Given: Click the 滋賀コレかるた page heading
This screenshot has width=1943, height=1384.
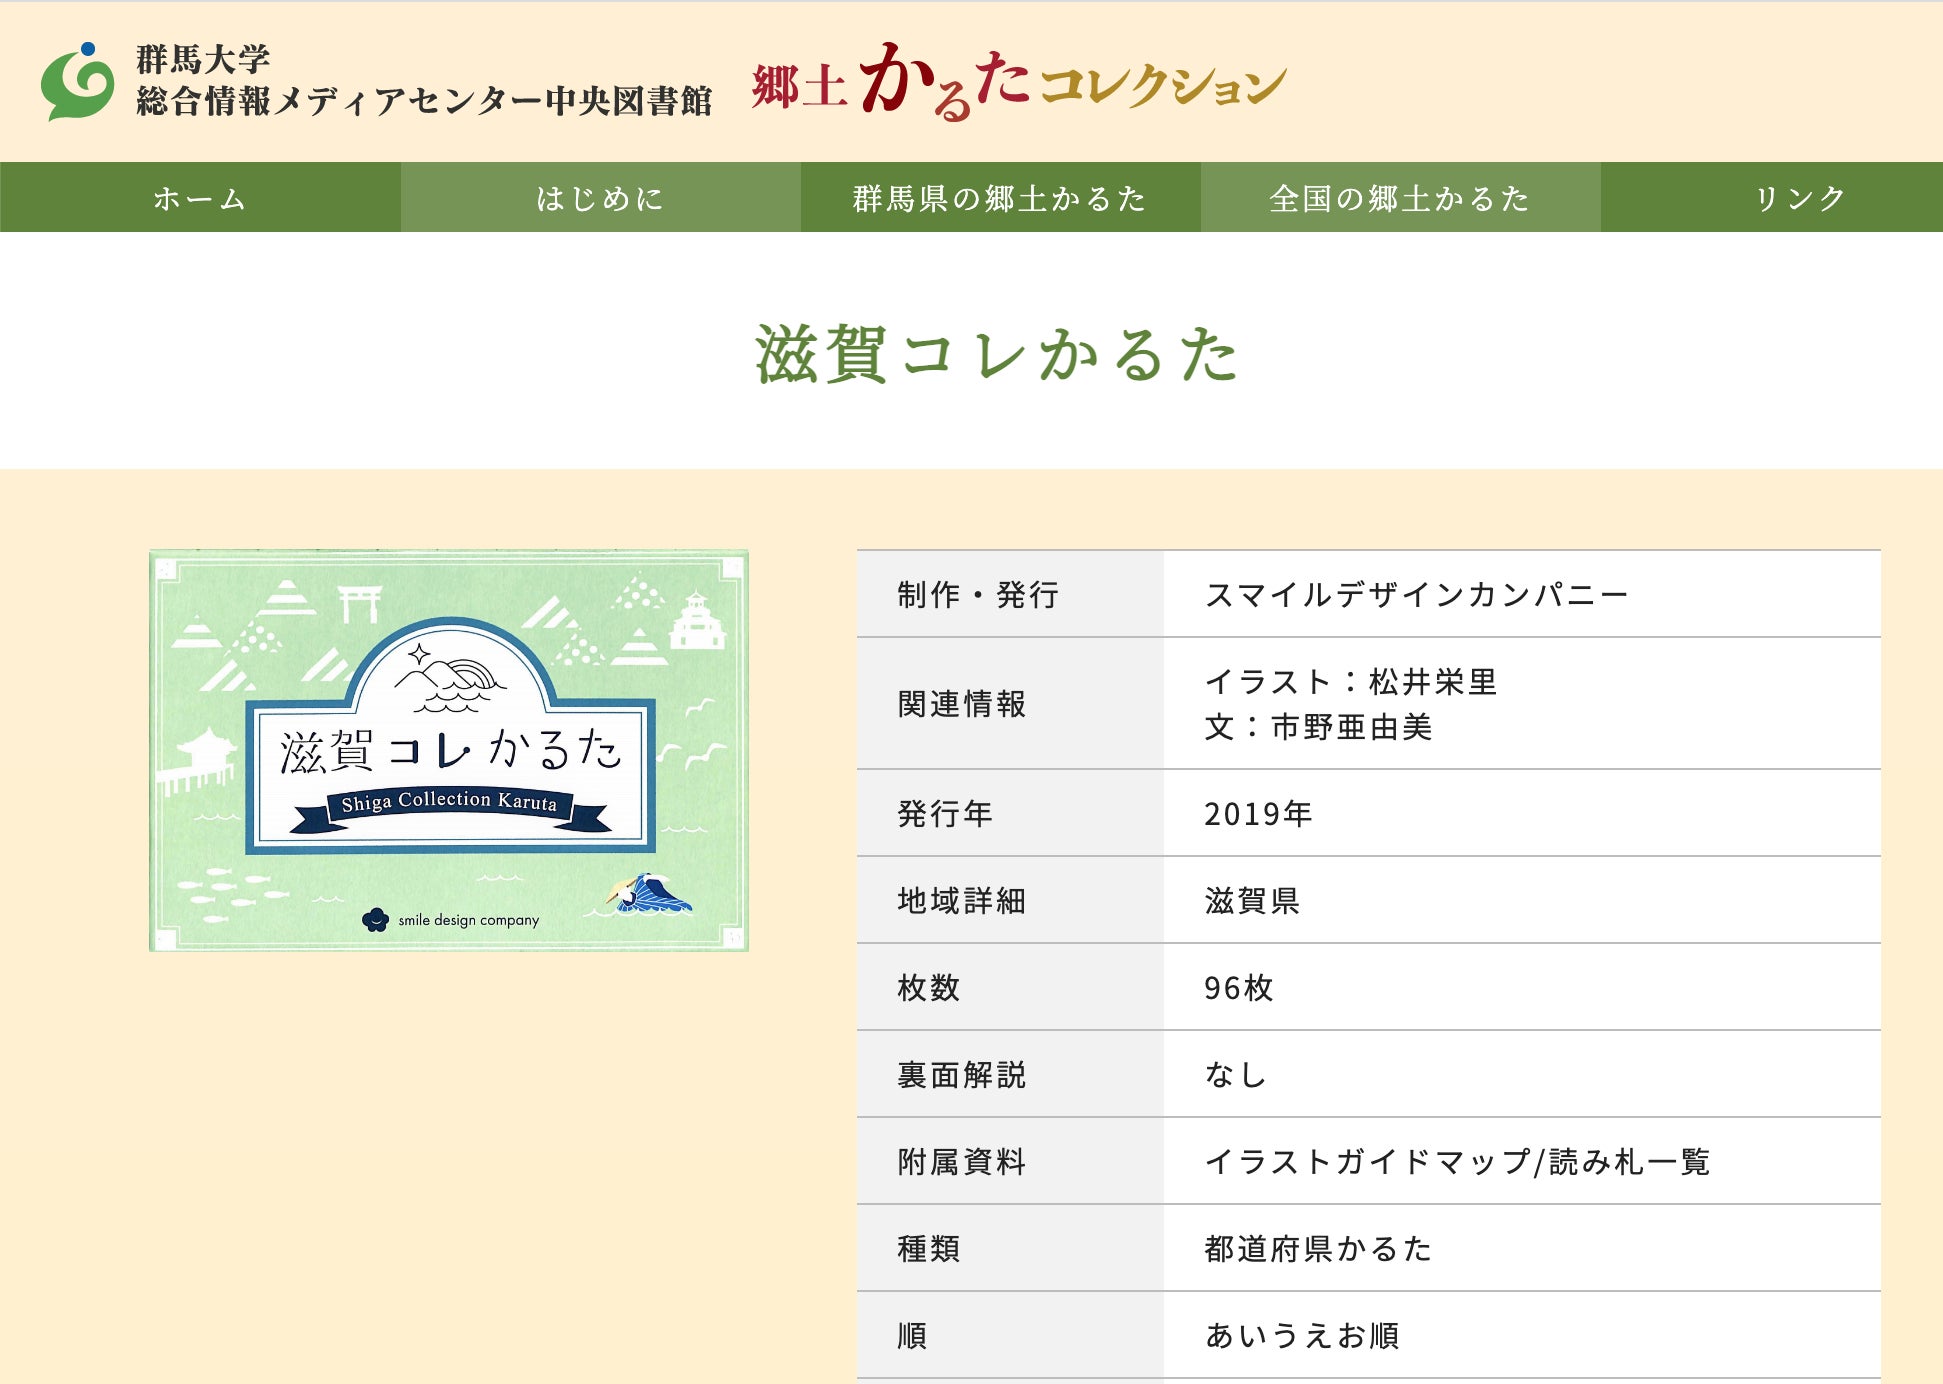Looking at the screenshot, I should click(x=996, y=354).
